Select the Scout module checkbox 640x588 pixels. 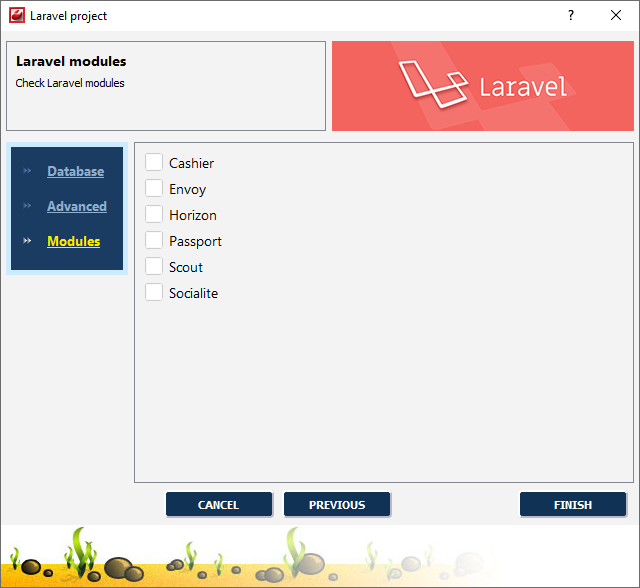pos(154,266)
